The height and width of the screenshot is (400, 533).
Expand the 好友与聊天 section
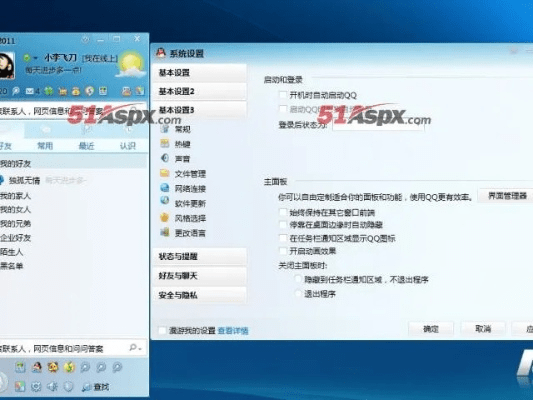click(200, 276)
